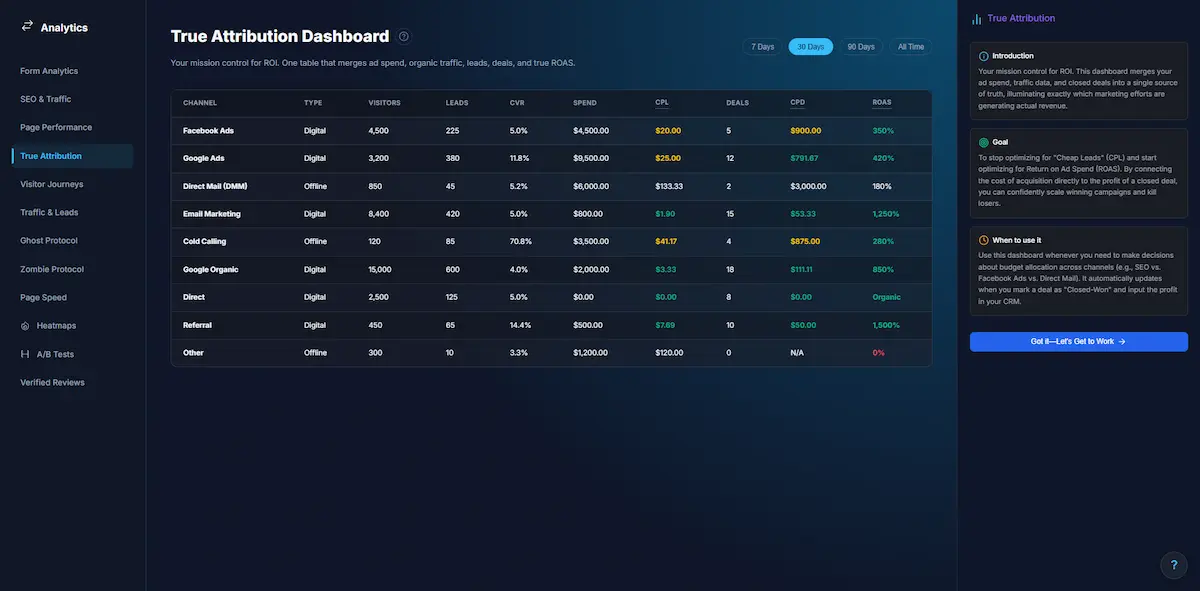Click the Organic ROAS value
The height and width of the screenshot is (591, 1200).
pyautogui.click(x=886, y=297)
